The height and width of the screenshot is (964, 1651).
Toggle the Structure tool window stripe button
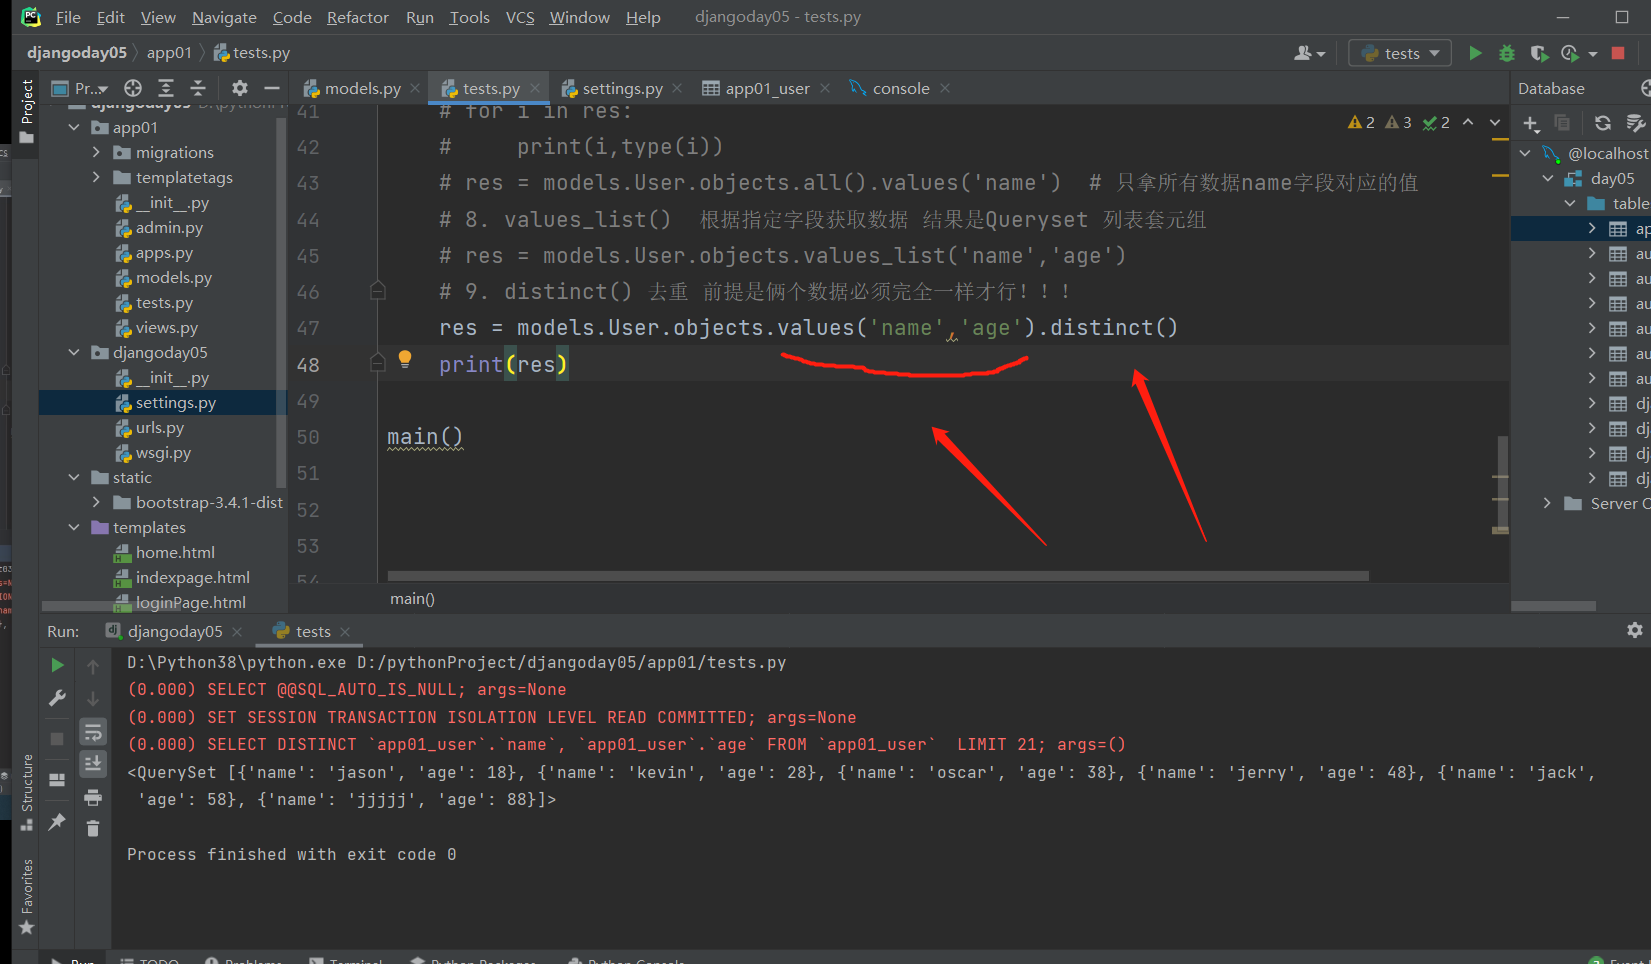27,792
